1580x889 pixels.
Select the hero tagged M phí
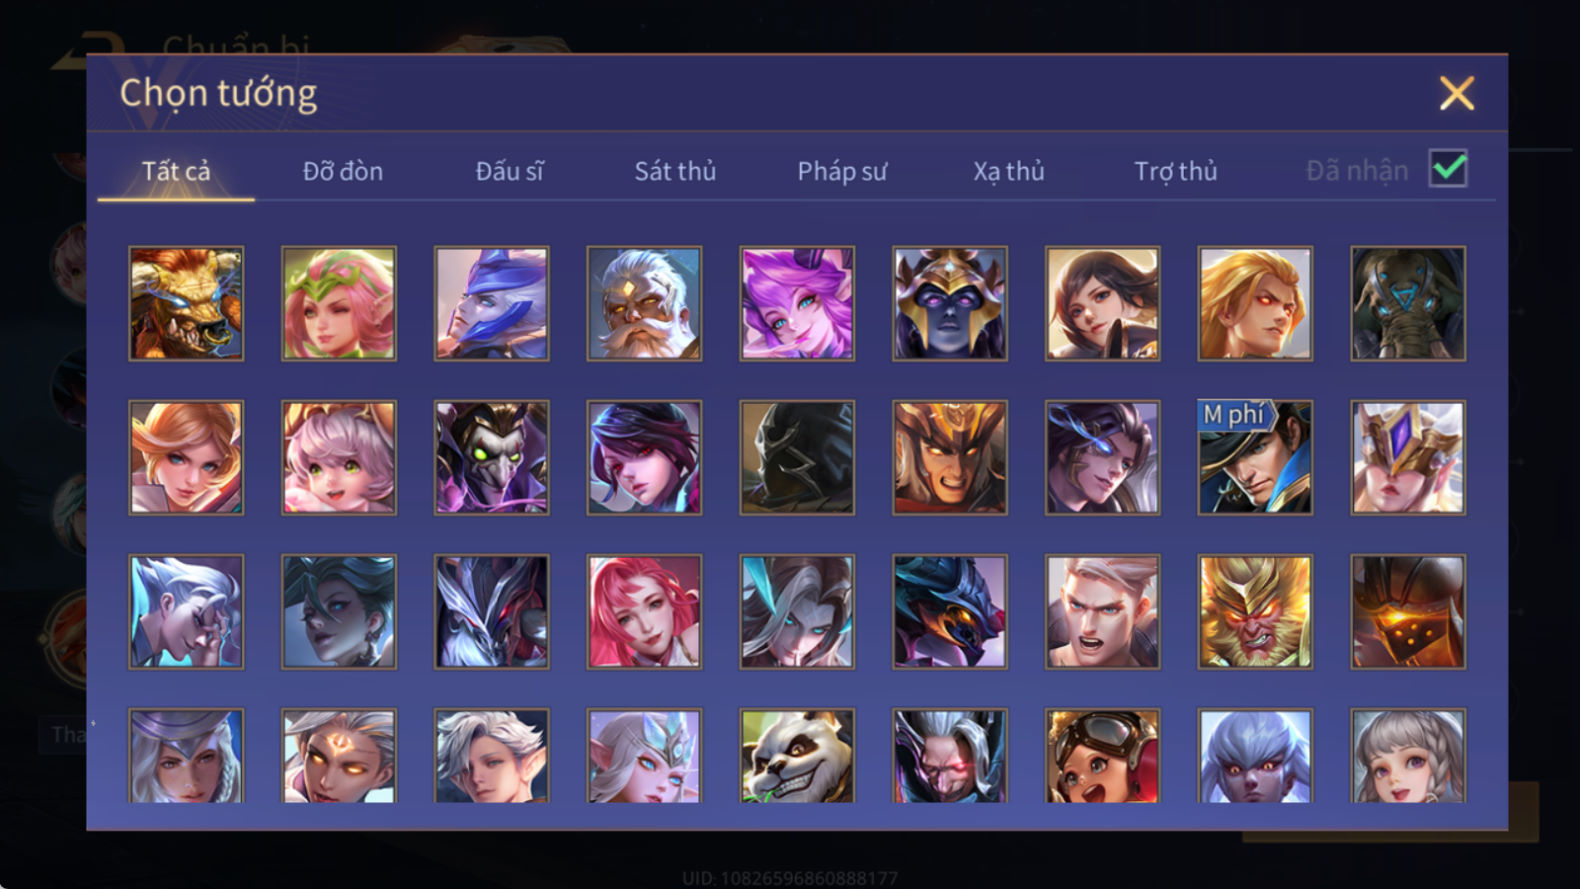(x=1255, y=458)
